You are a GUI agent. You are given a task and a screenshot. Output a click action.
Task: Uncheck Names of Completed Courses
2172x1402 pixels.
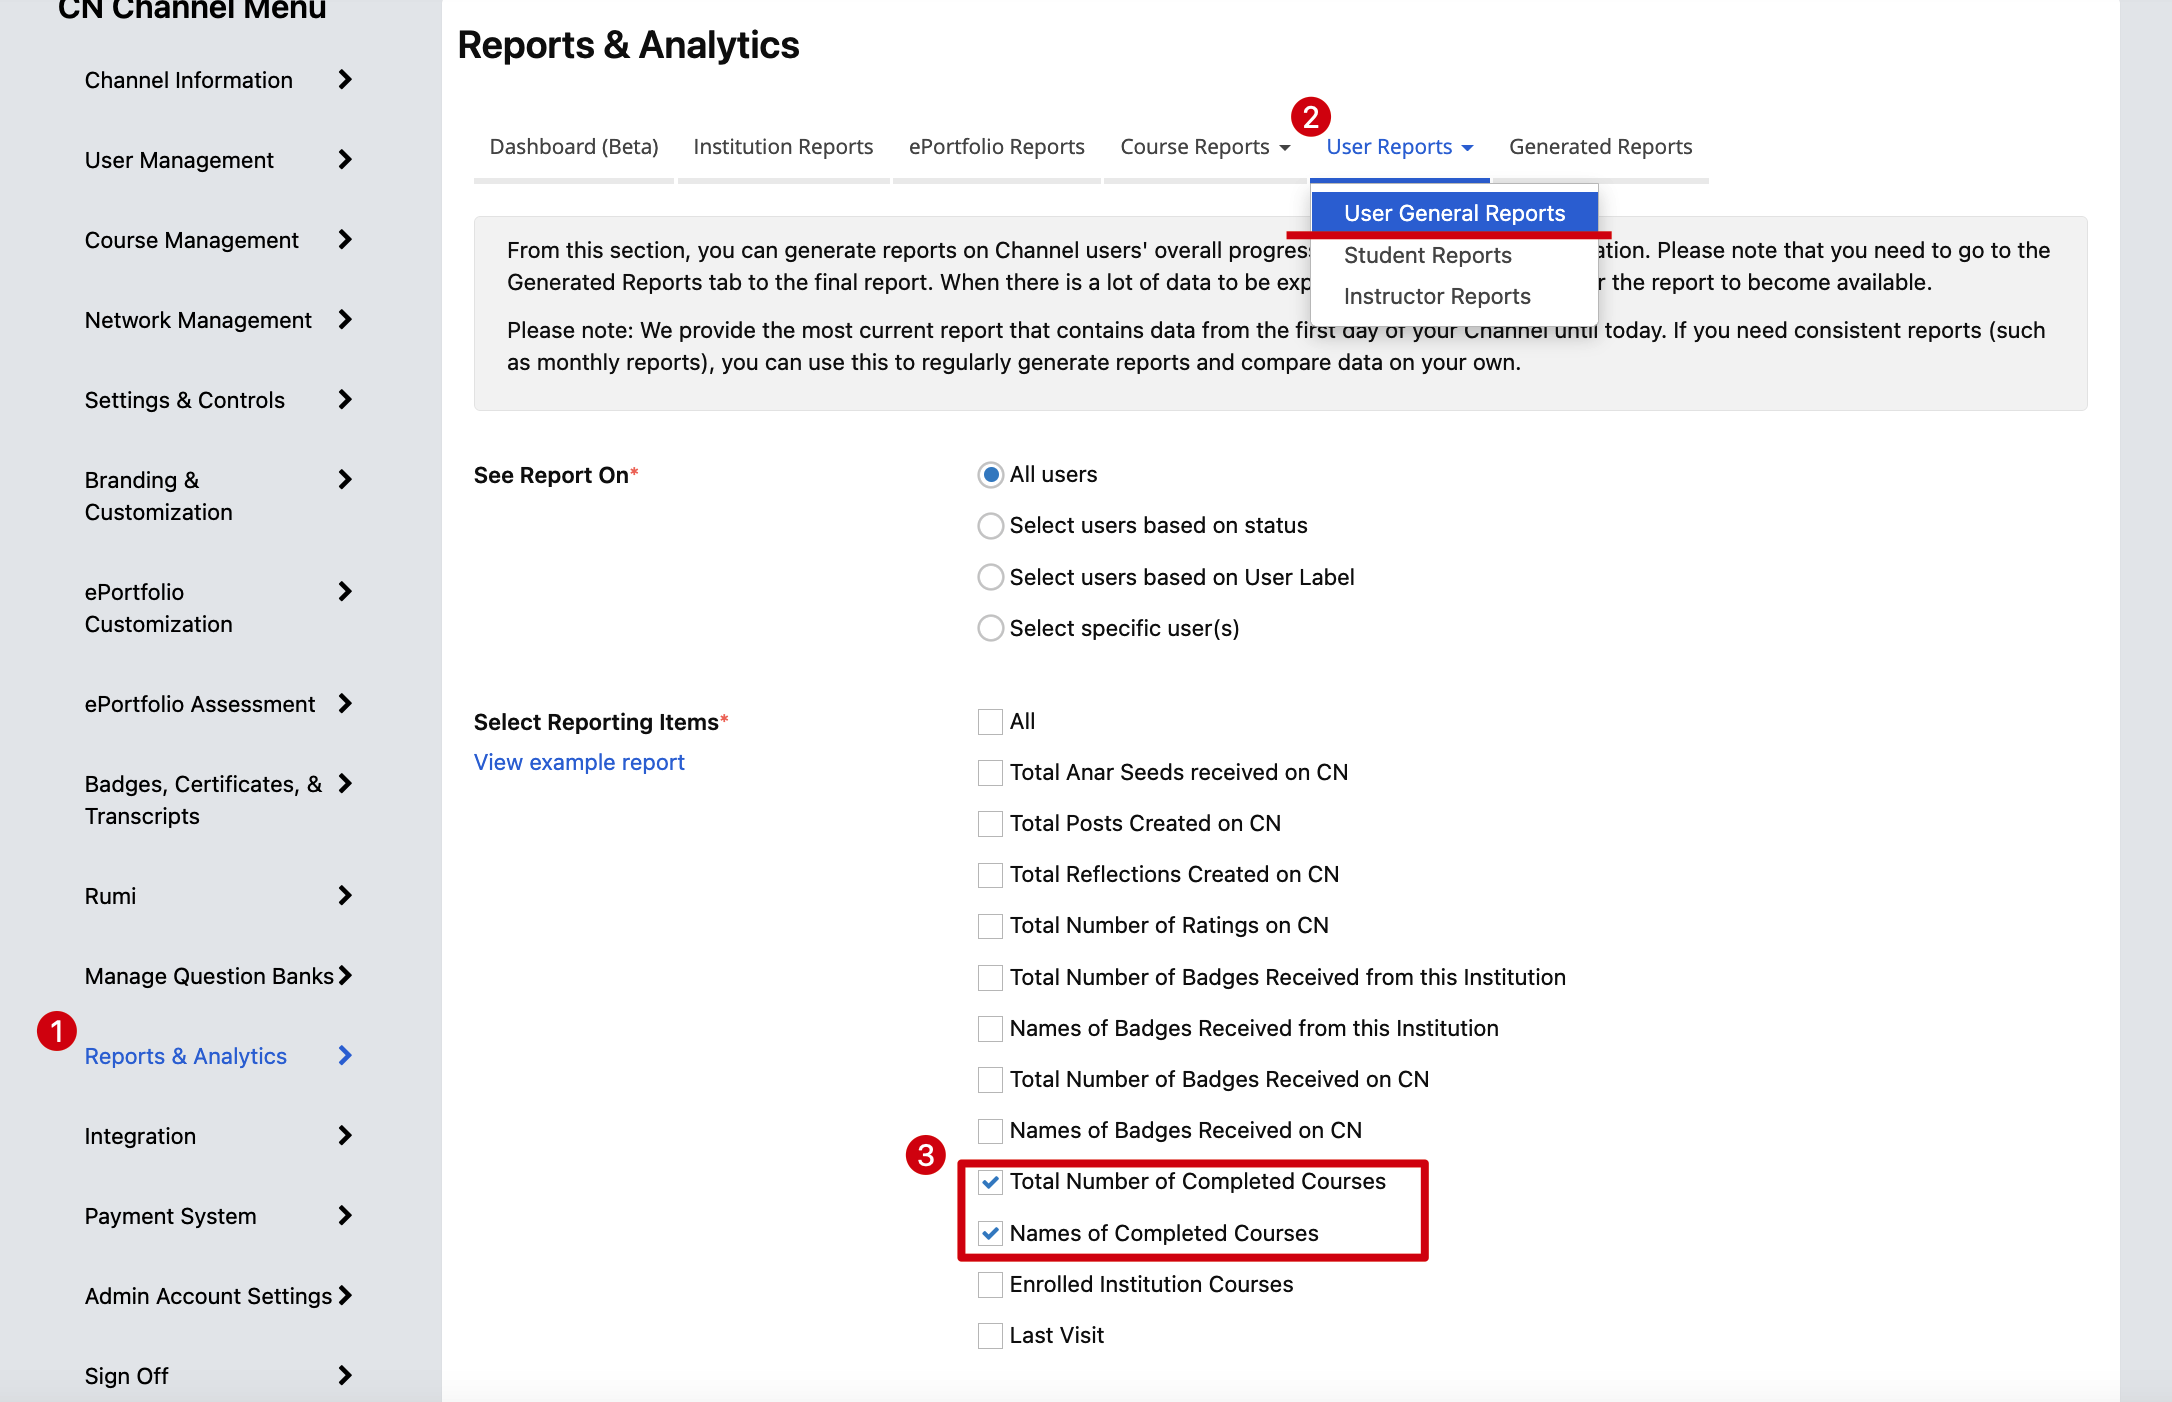click(990, 1234)
